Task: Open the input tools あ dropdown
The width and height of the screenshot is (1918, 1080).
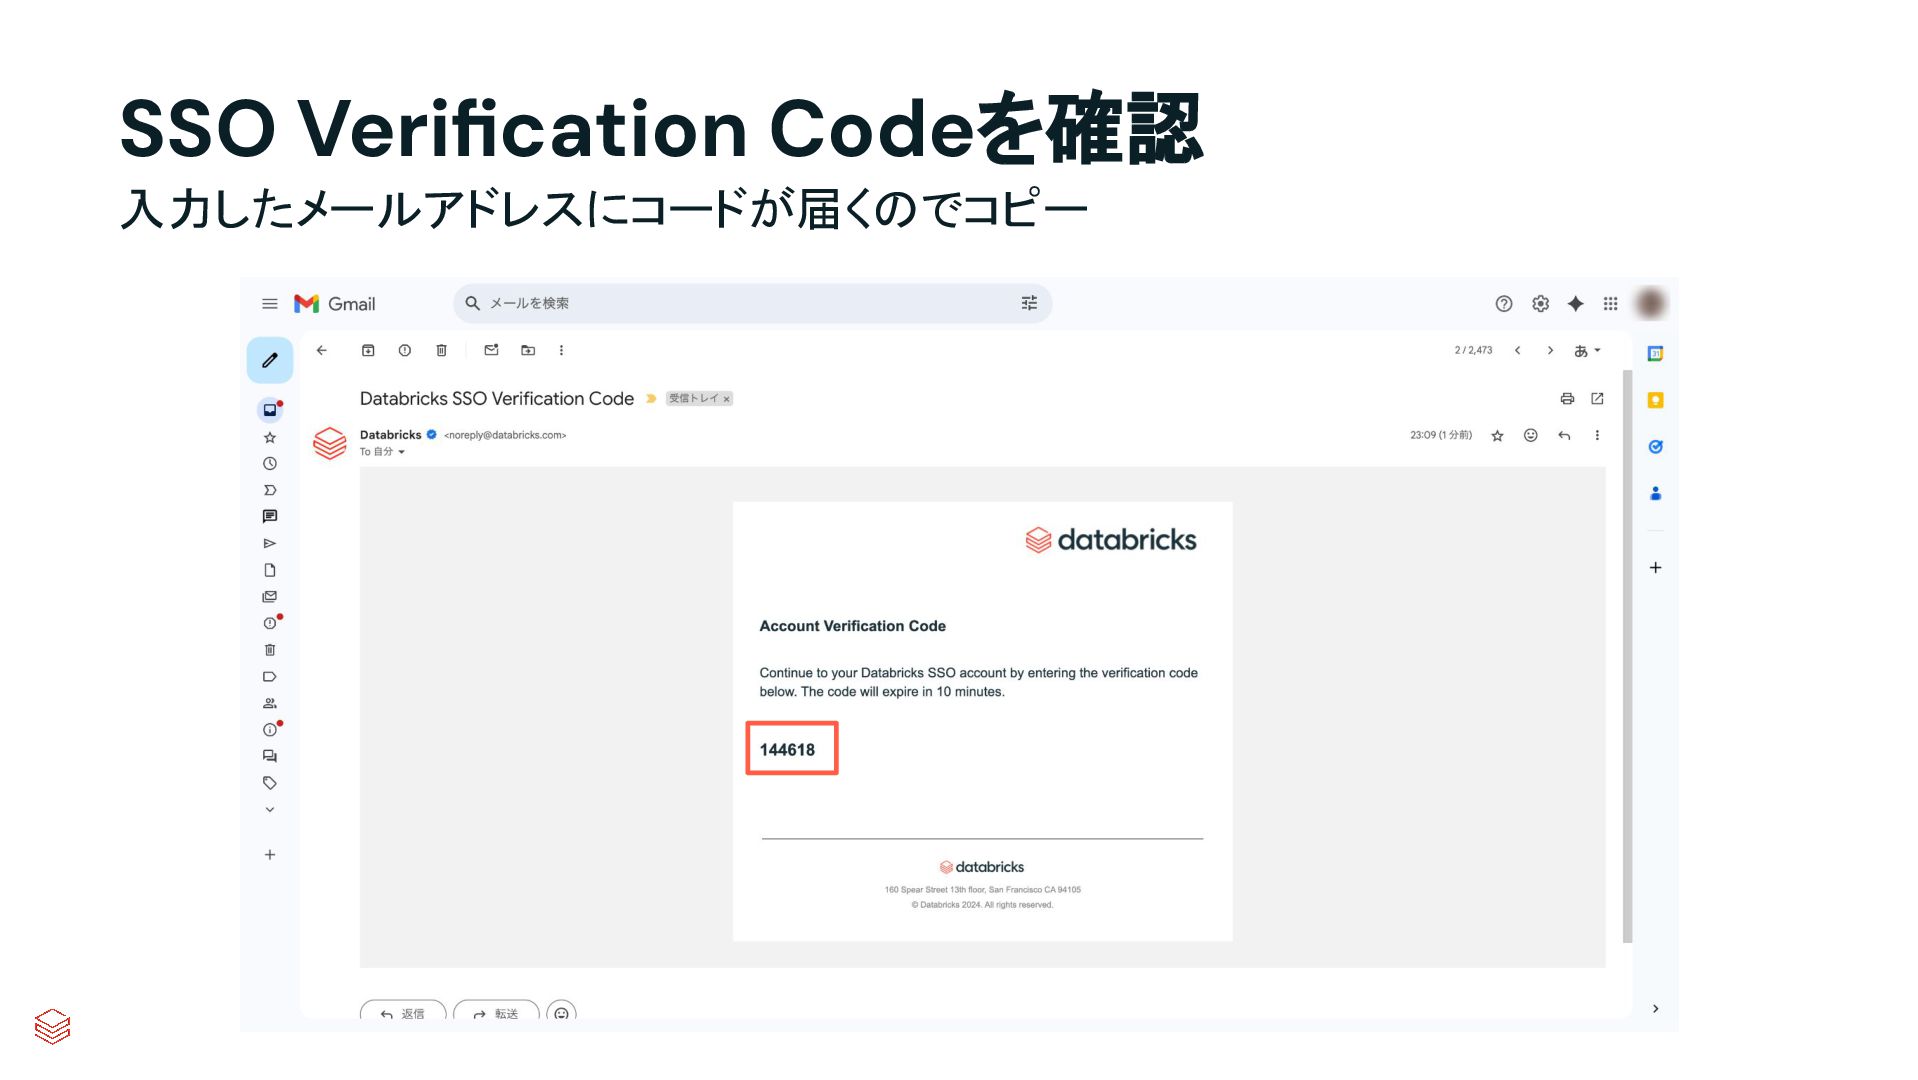Action: (1587, 350)
